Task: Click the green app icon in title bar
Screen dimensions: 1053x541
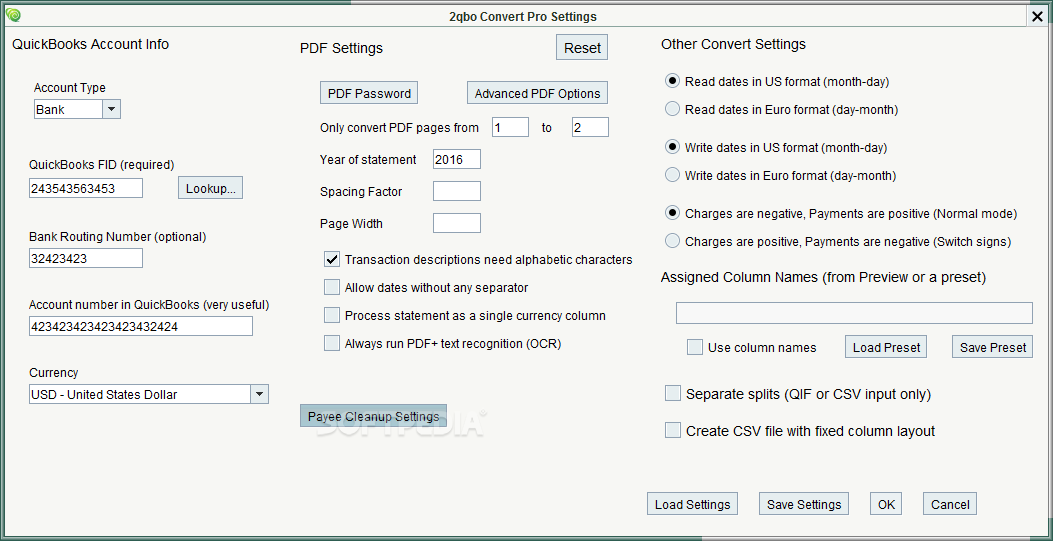Action: pos(13,15)
